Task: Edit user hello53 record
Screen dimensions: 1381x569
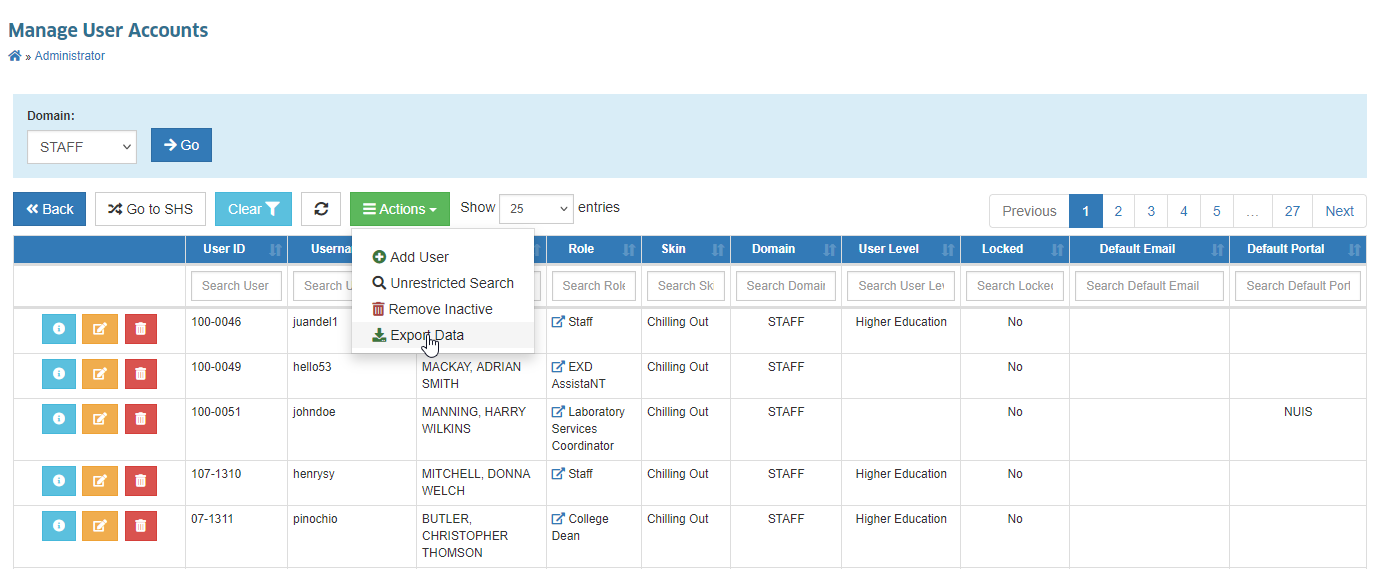Action: (x=100, y=373)
